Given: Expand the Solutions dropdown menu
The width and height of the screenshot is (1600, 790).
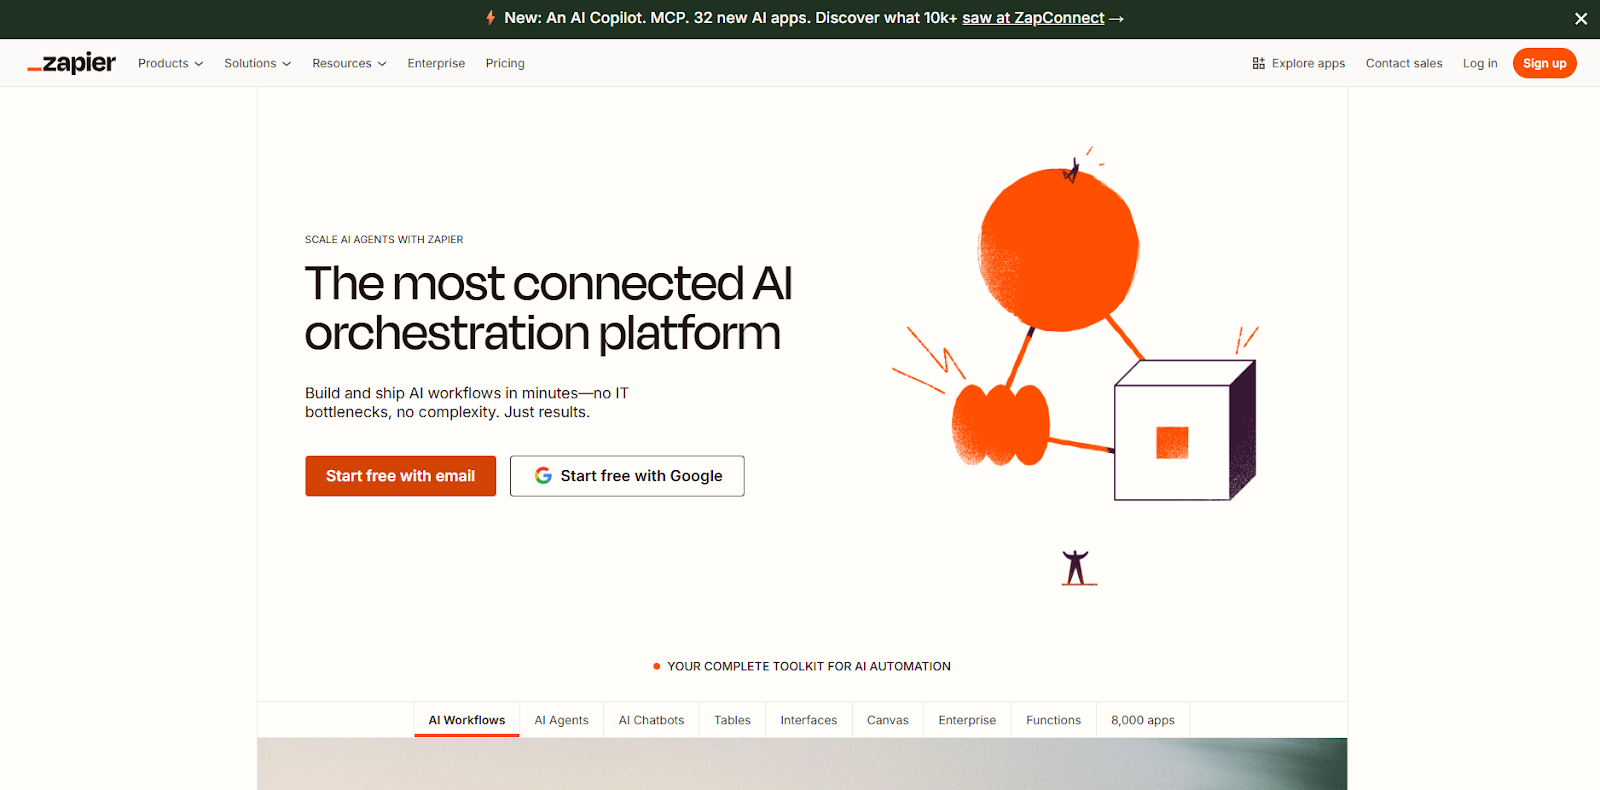Looking at the screenshot, I should click(258, 63).
